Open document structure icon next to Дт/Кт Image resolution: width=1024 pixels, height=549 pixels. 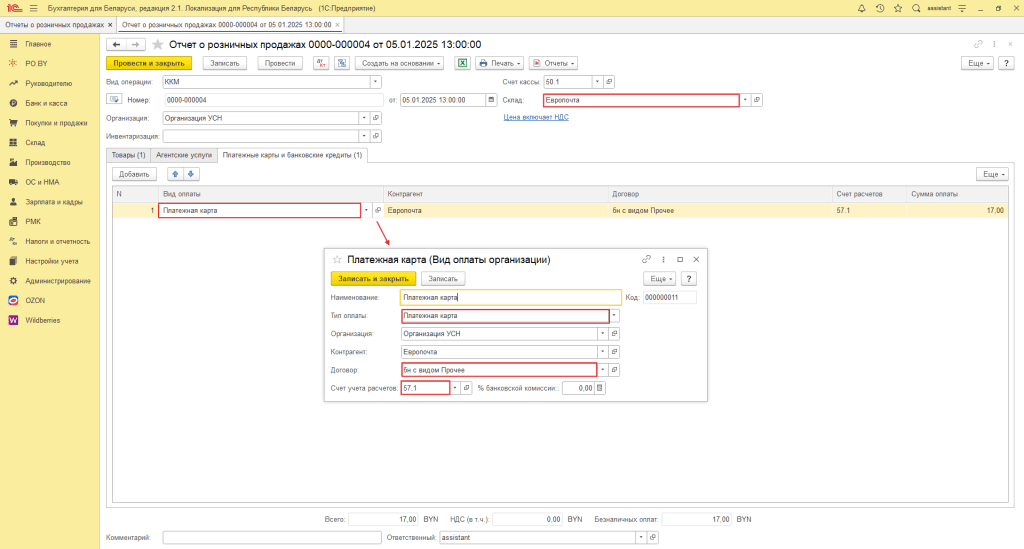click(x=342, y=63)
